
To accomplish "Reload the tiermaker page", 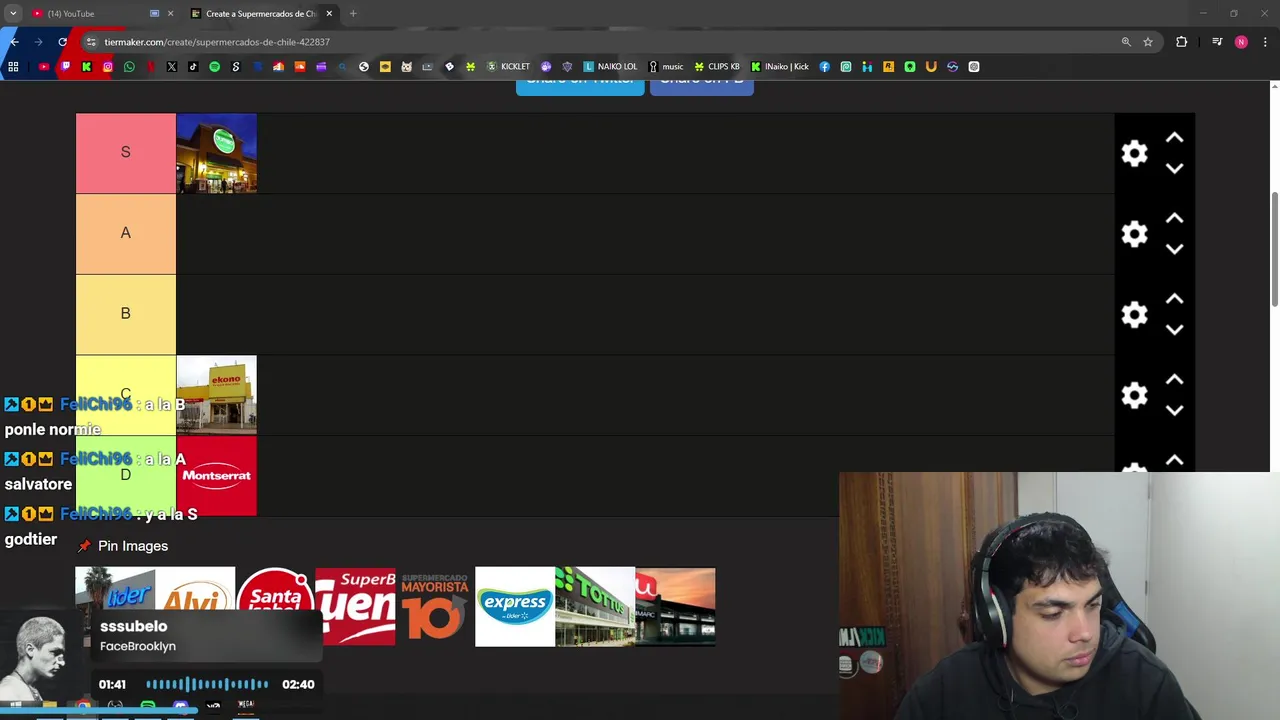I will click(x=62, y=42).
